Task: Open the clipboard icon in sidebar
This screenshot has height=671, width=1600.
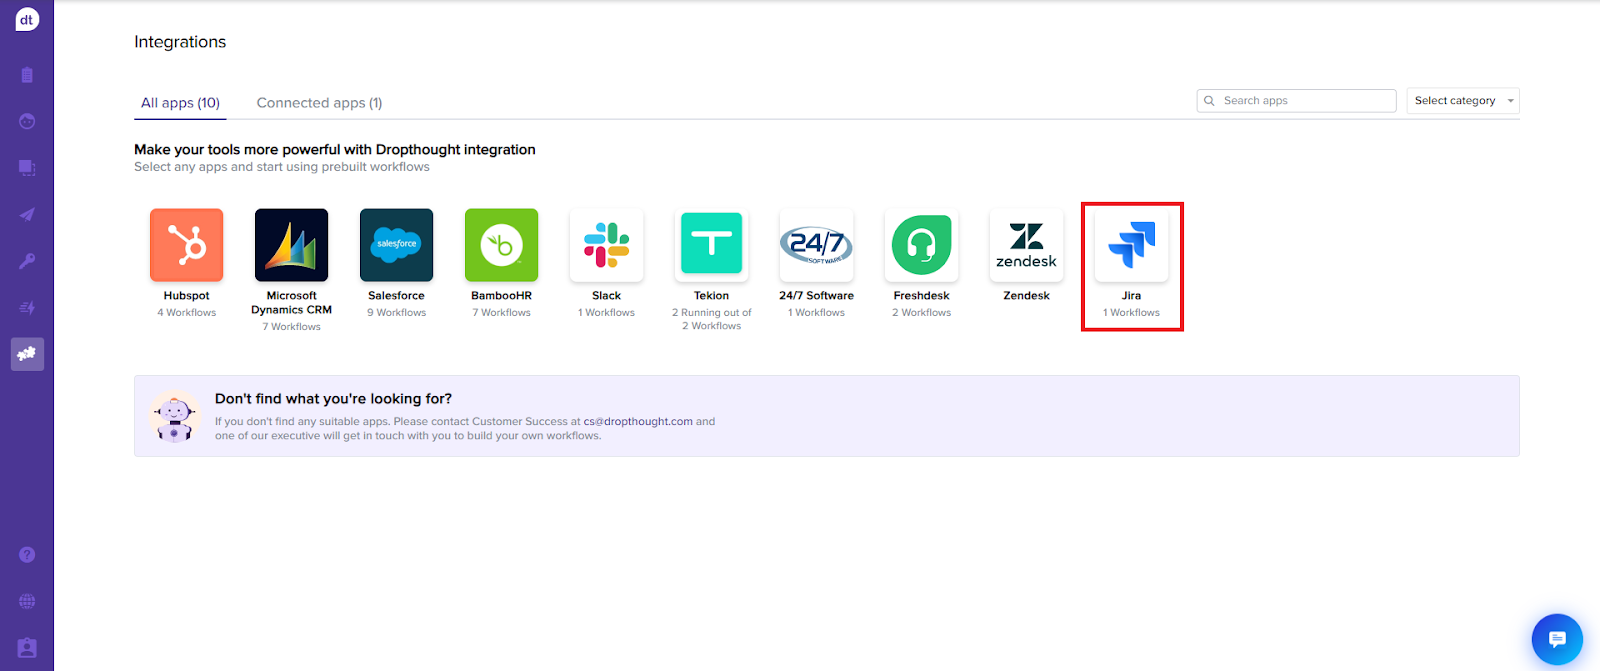Action: click(x=27, y=75)
